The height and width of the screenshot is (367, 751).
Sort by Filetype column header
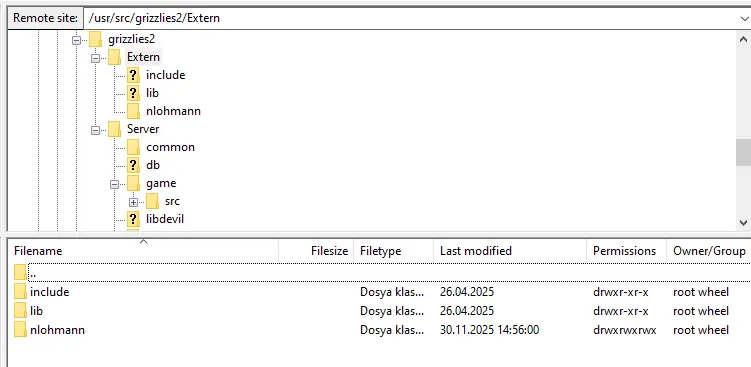(x=394, y=251)
